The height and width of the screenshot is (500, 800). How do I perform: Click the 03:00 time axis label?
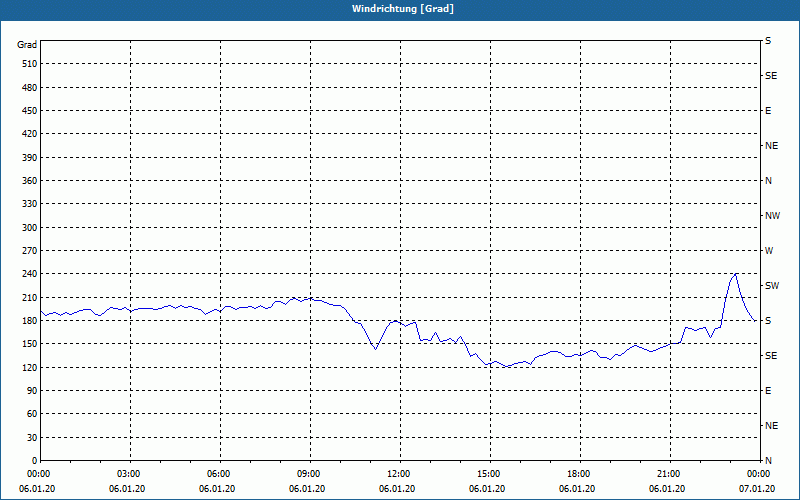[x=131, y=474]
